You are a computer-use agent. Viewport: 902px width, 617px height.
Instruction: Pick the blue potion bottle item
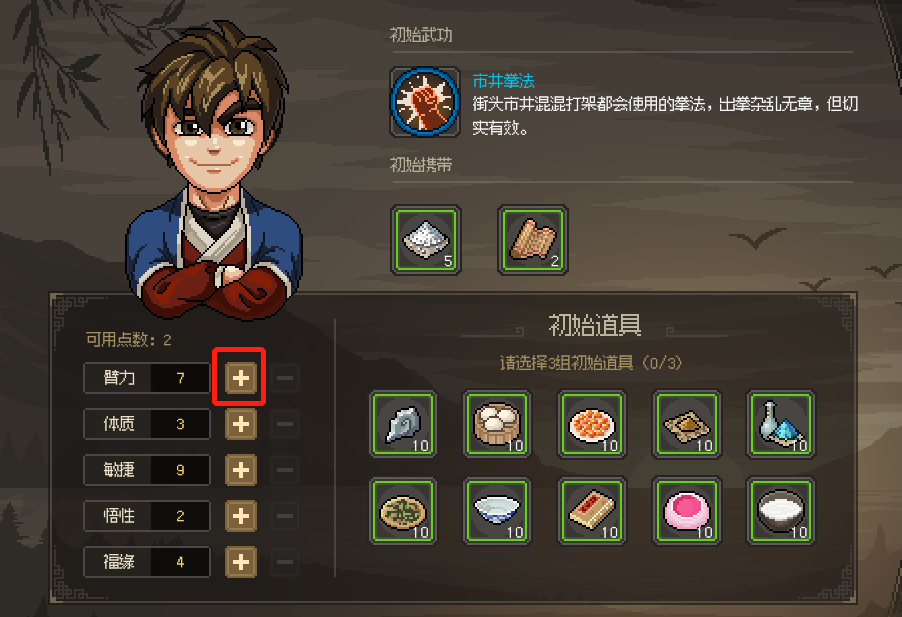781,424
